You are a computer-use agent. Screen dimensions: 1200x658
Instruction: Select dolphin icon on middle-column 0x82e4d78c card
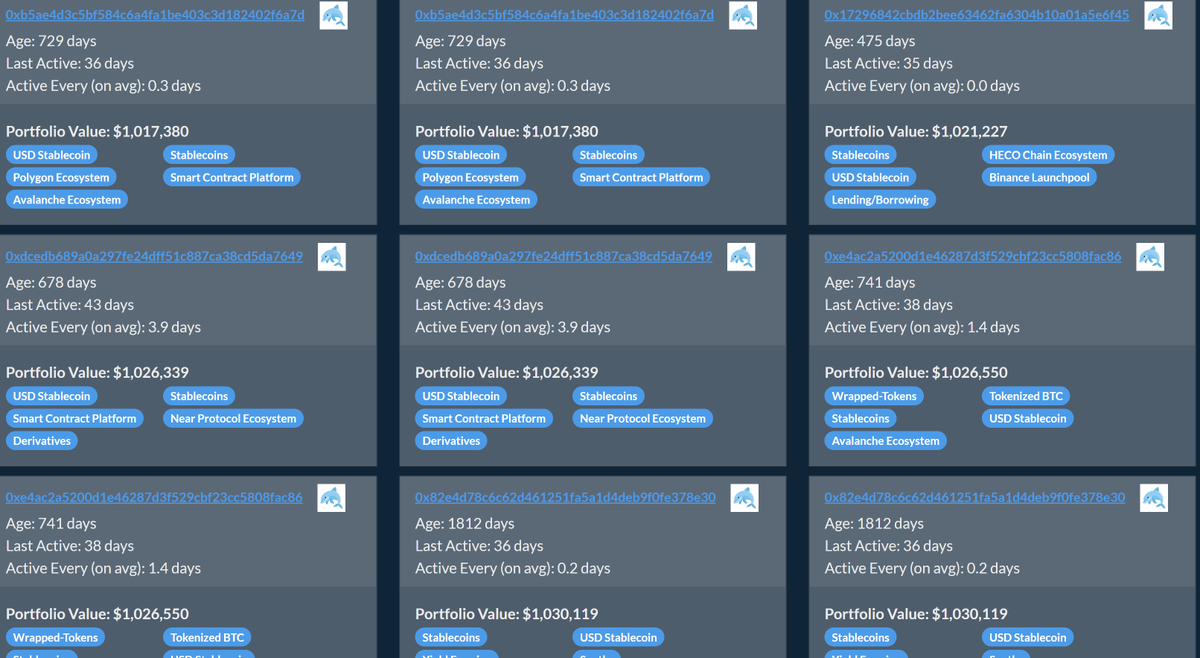[744, 498]
